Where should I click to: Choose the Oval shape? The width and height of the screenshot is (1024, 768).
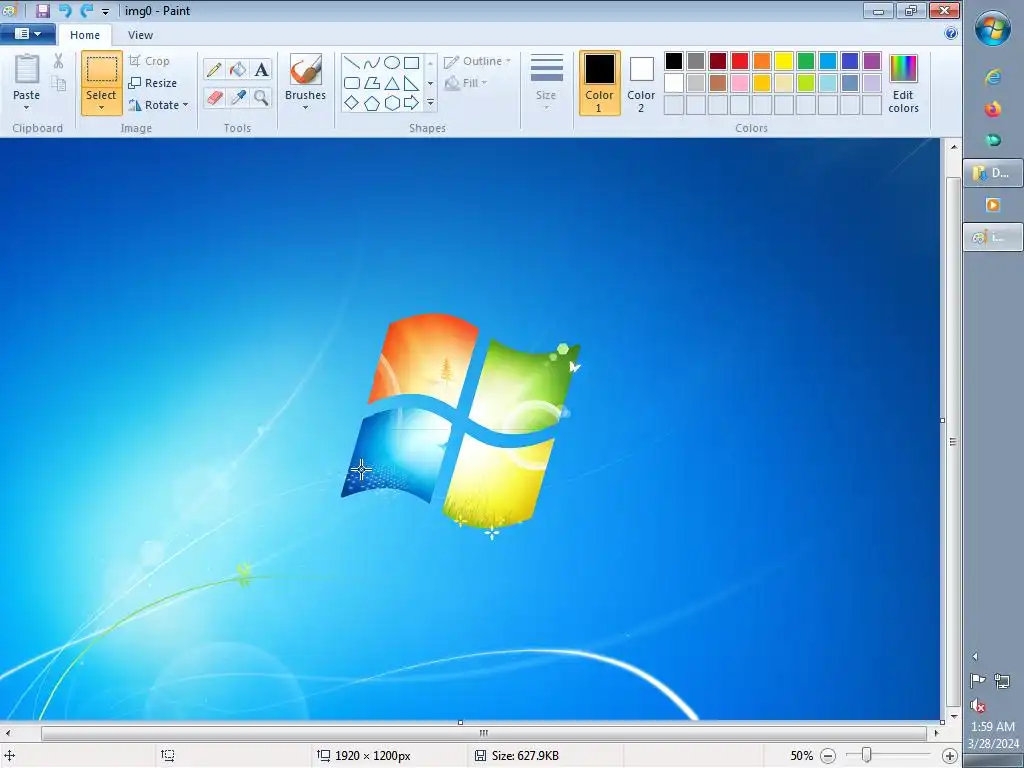tap(392, 63)
